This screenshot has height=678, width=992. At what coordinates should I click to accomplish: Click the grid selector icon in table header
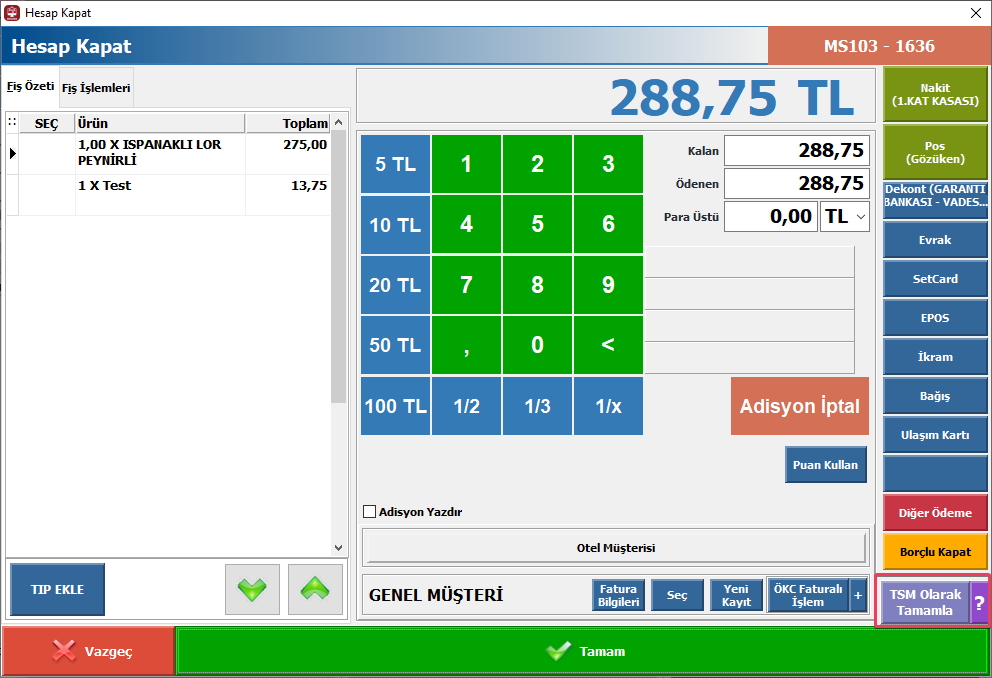(12, 123)
